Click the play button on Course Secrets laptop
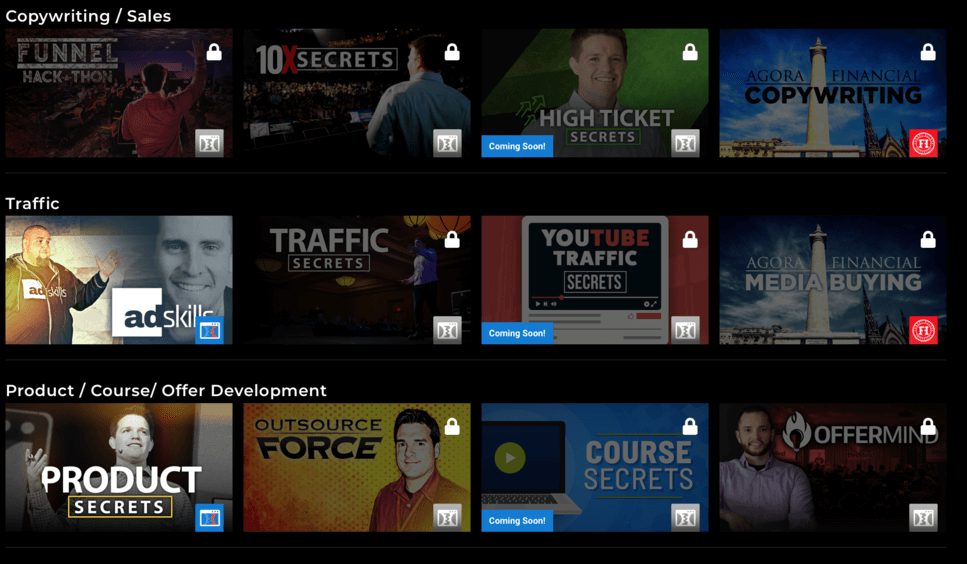This screenshot has height=564, width=967. click(x=510, y=458)
